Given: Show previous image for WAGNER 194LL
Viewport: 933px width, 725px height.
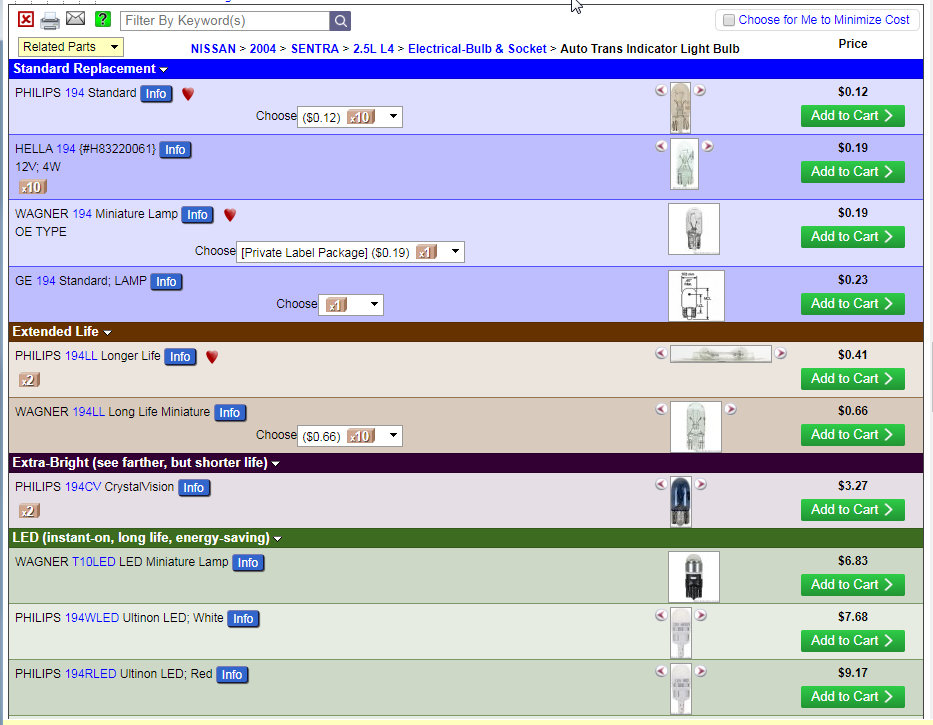Looking at the screenshot, I should click(x=661, y=409).
